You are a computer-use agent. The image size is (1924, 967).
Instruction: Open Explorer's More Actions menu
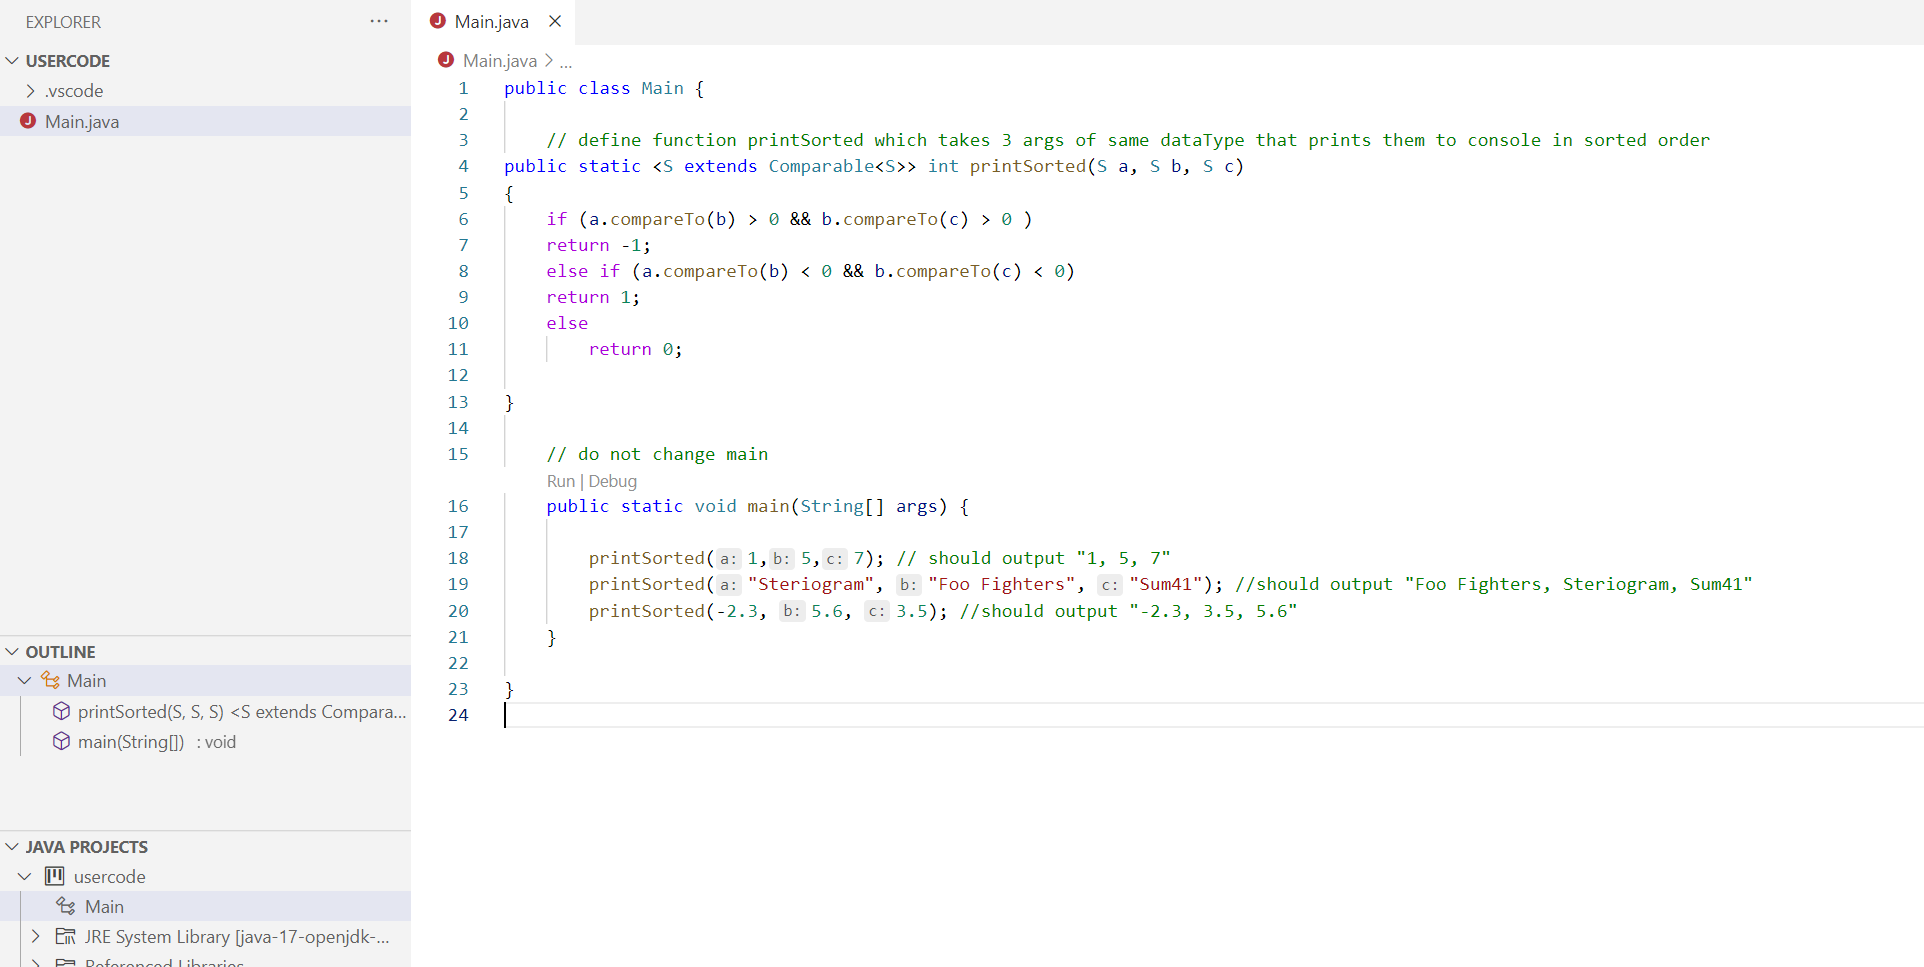[378, 21]
